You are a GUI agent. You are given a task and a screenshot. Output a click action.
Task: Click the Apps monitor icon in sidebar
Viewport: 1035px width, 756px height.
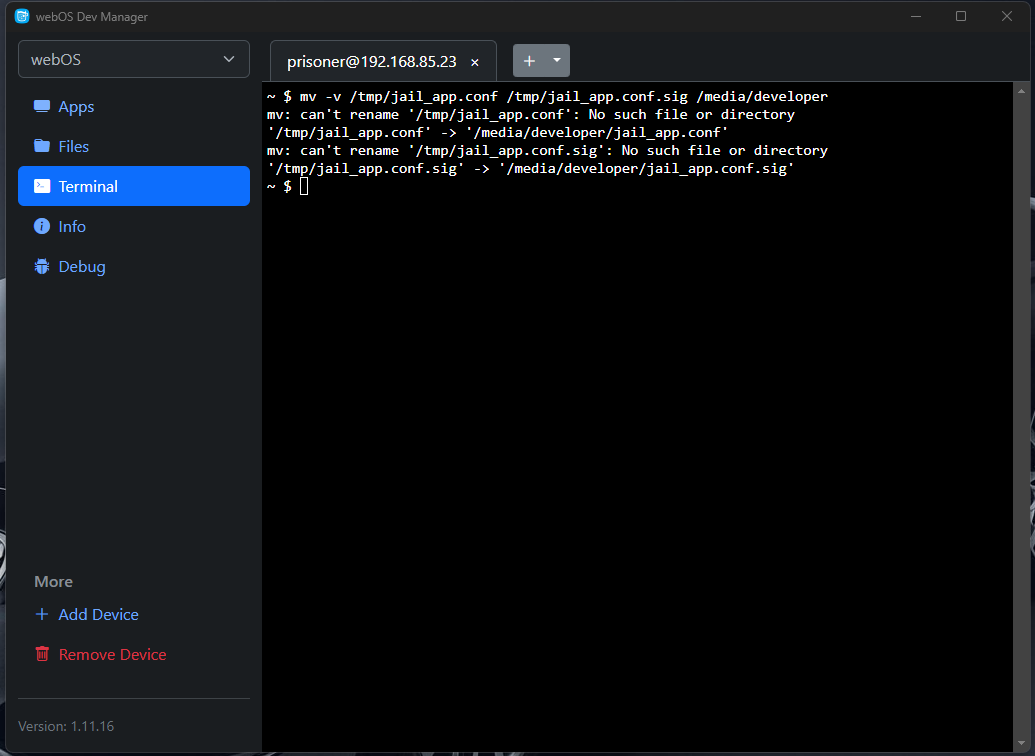click(42, 107)
